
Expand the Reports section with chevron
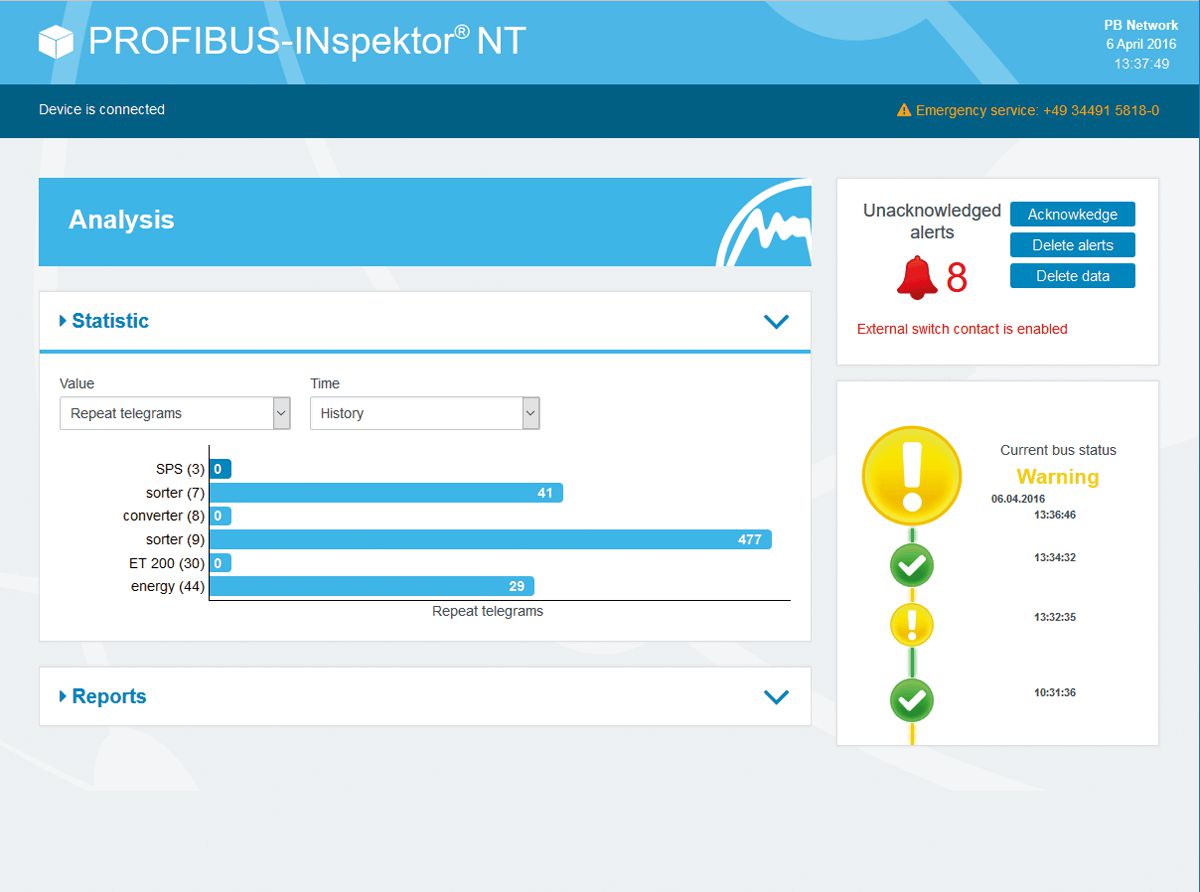point(776,697)
